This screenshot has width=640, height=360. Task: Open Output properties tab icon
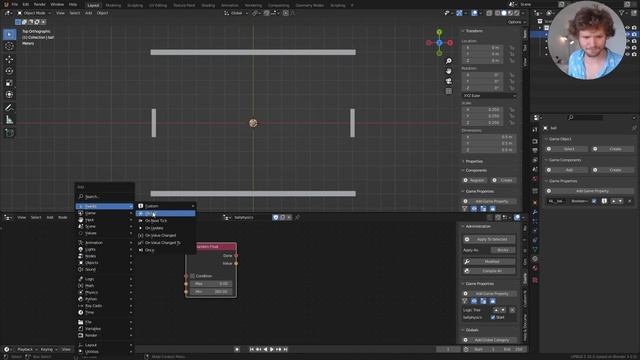tap(535, 151)
